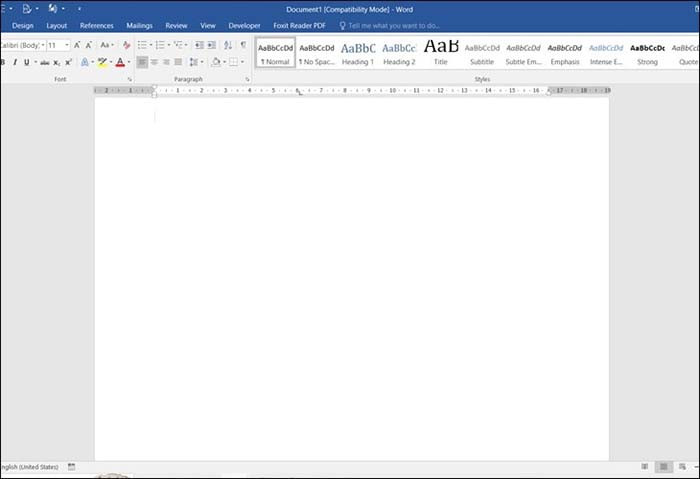Increase font size with Grow Font icon
The image size is (700, 479).
[77, 45]
